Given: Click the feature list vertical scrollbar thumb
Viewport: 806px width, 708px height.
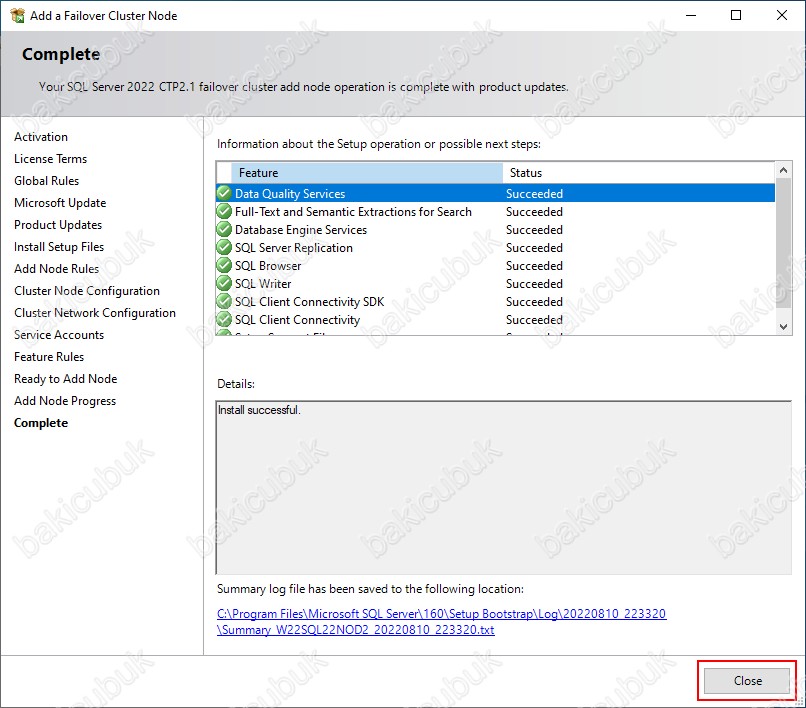Looking at the screenshot, I should click(x=783, y=244).
